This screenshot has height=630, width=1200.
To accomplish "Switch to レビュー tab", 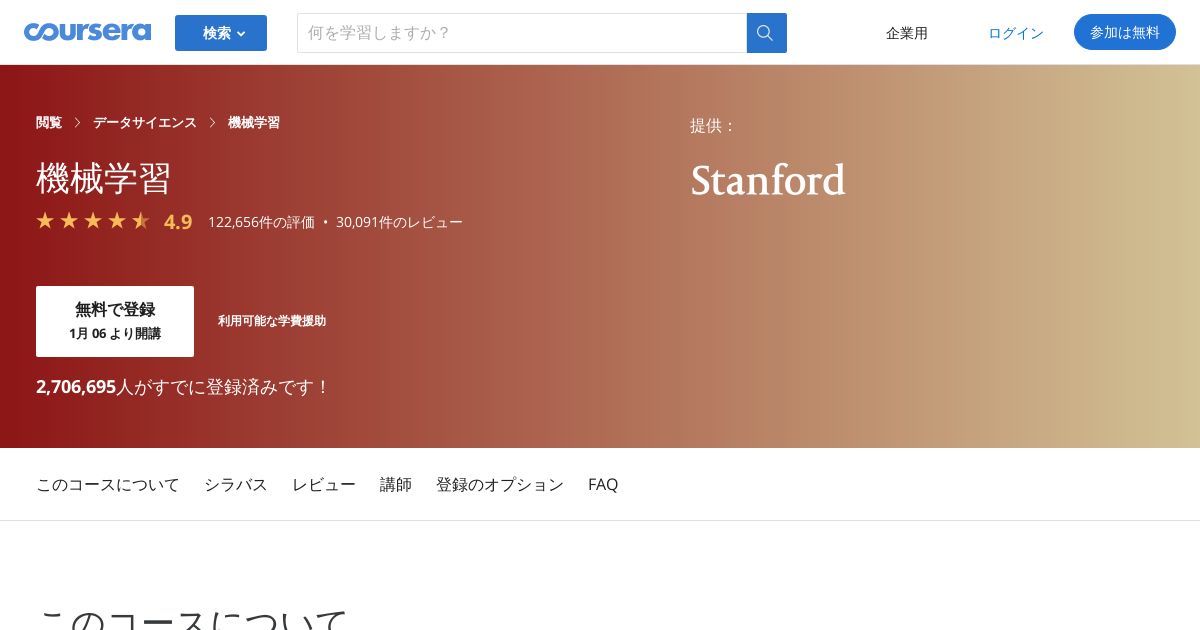I will [x=324, y=484].
